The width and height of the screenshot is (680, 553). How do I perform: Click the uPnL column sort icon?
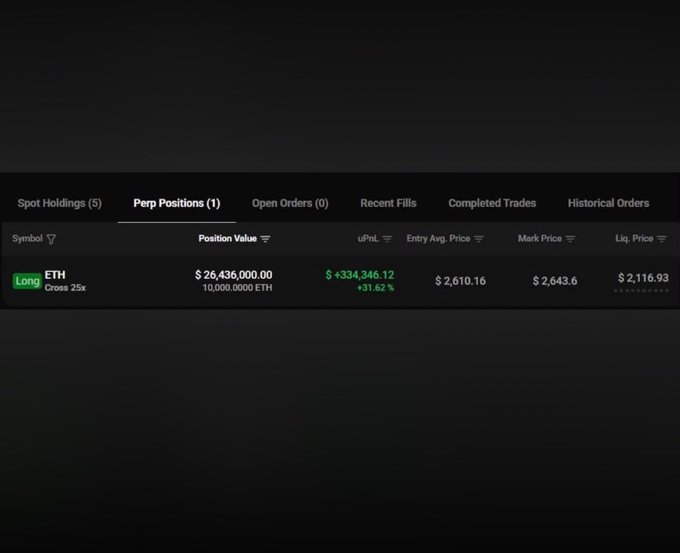(x=387, y=239)
